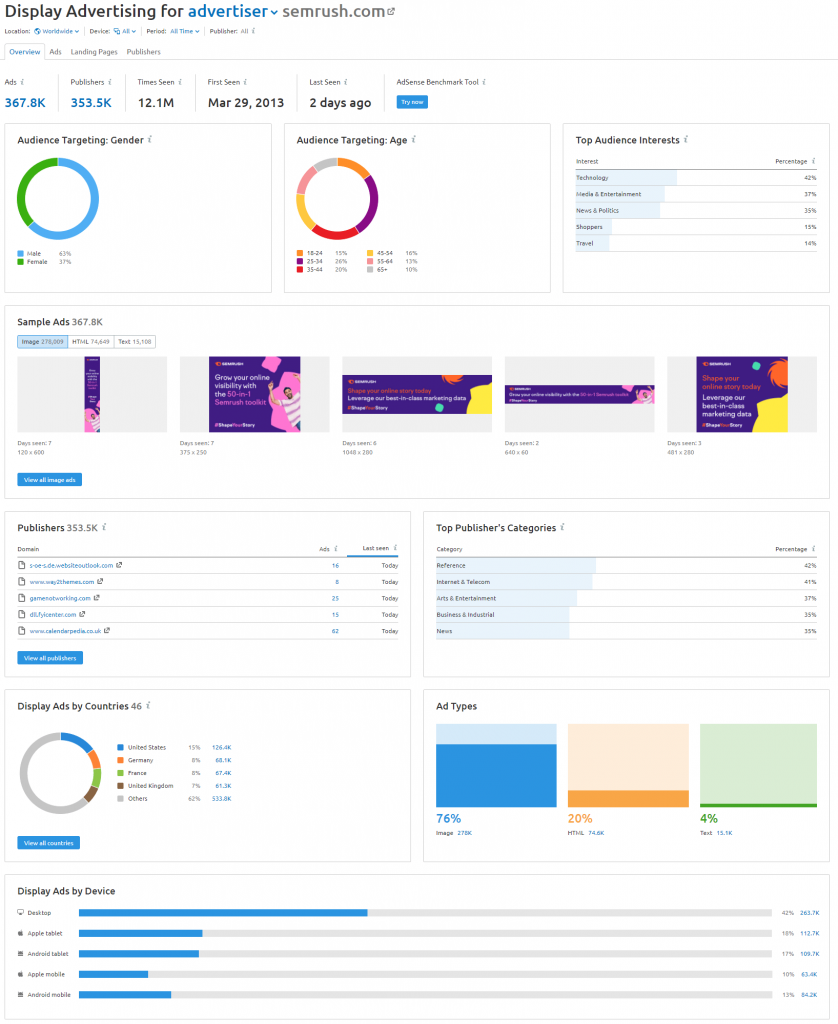Open external link icon for gamenotworking.com
The image size is (838, 1024).
(97, 598)
